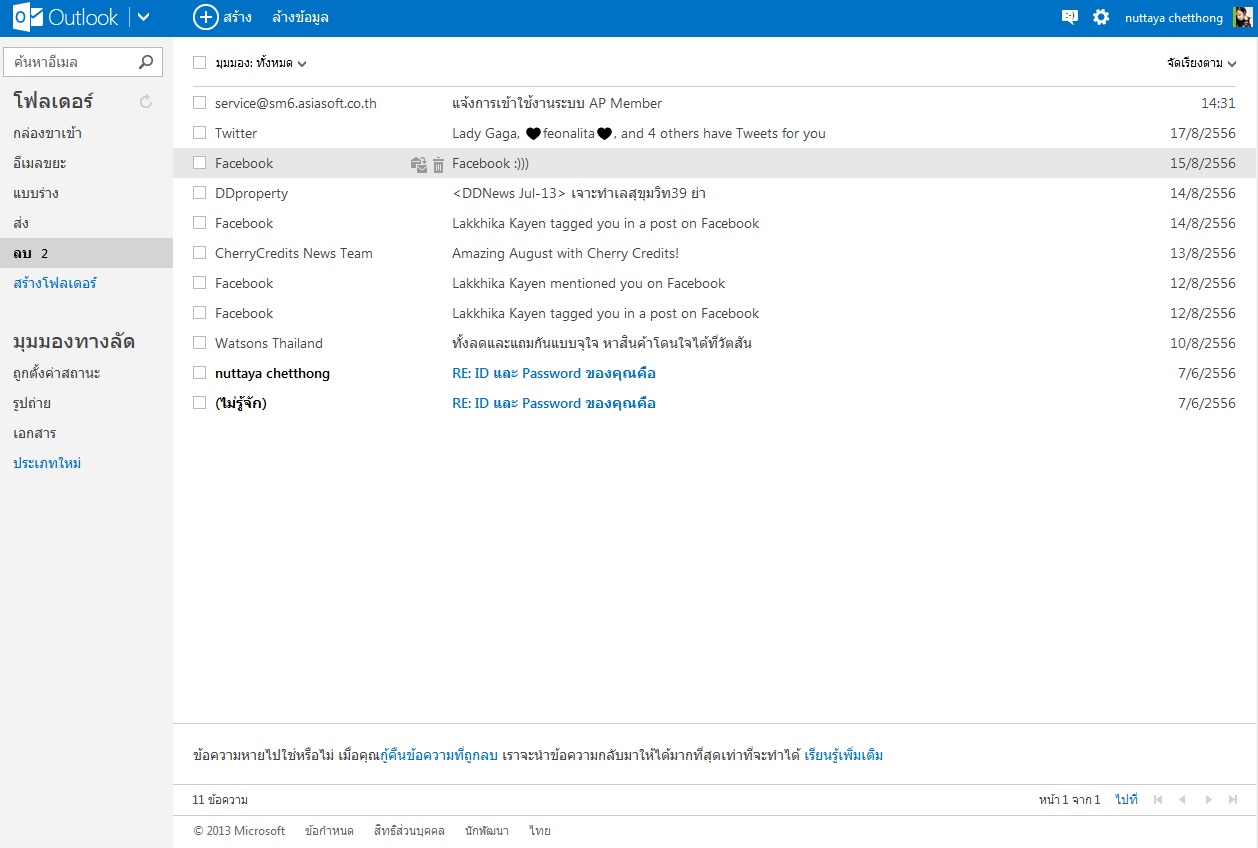Open the กล่องขาเข้า inbox folder

[x=48, y=133]
